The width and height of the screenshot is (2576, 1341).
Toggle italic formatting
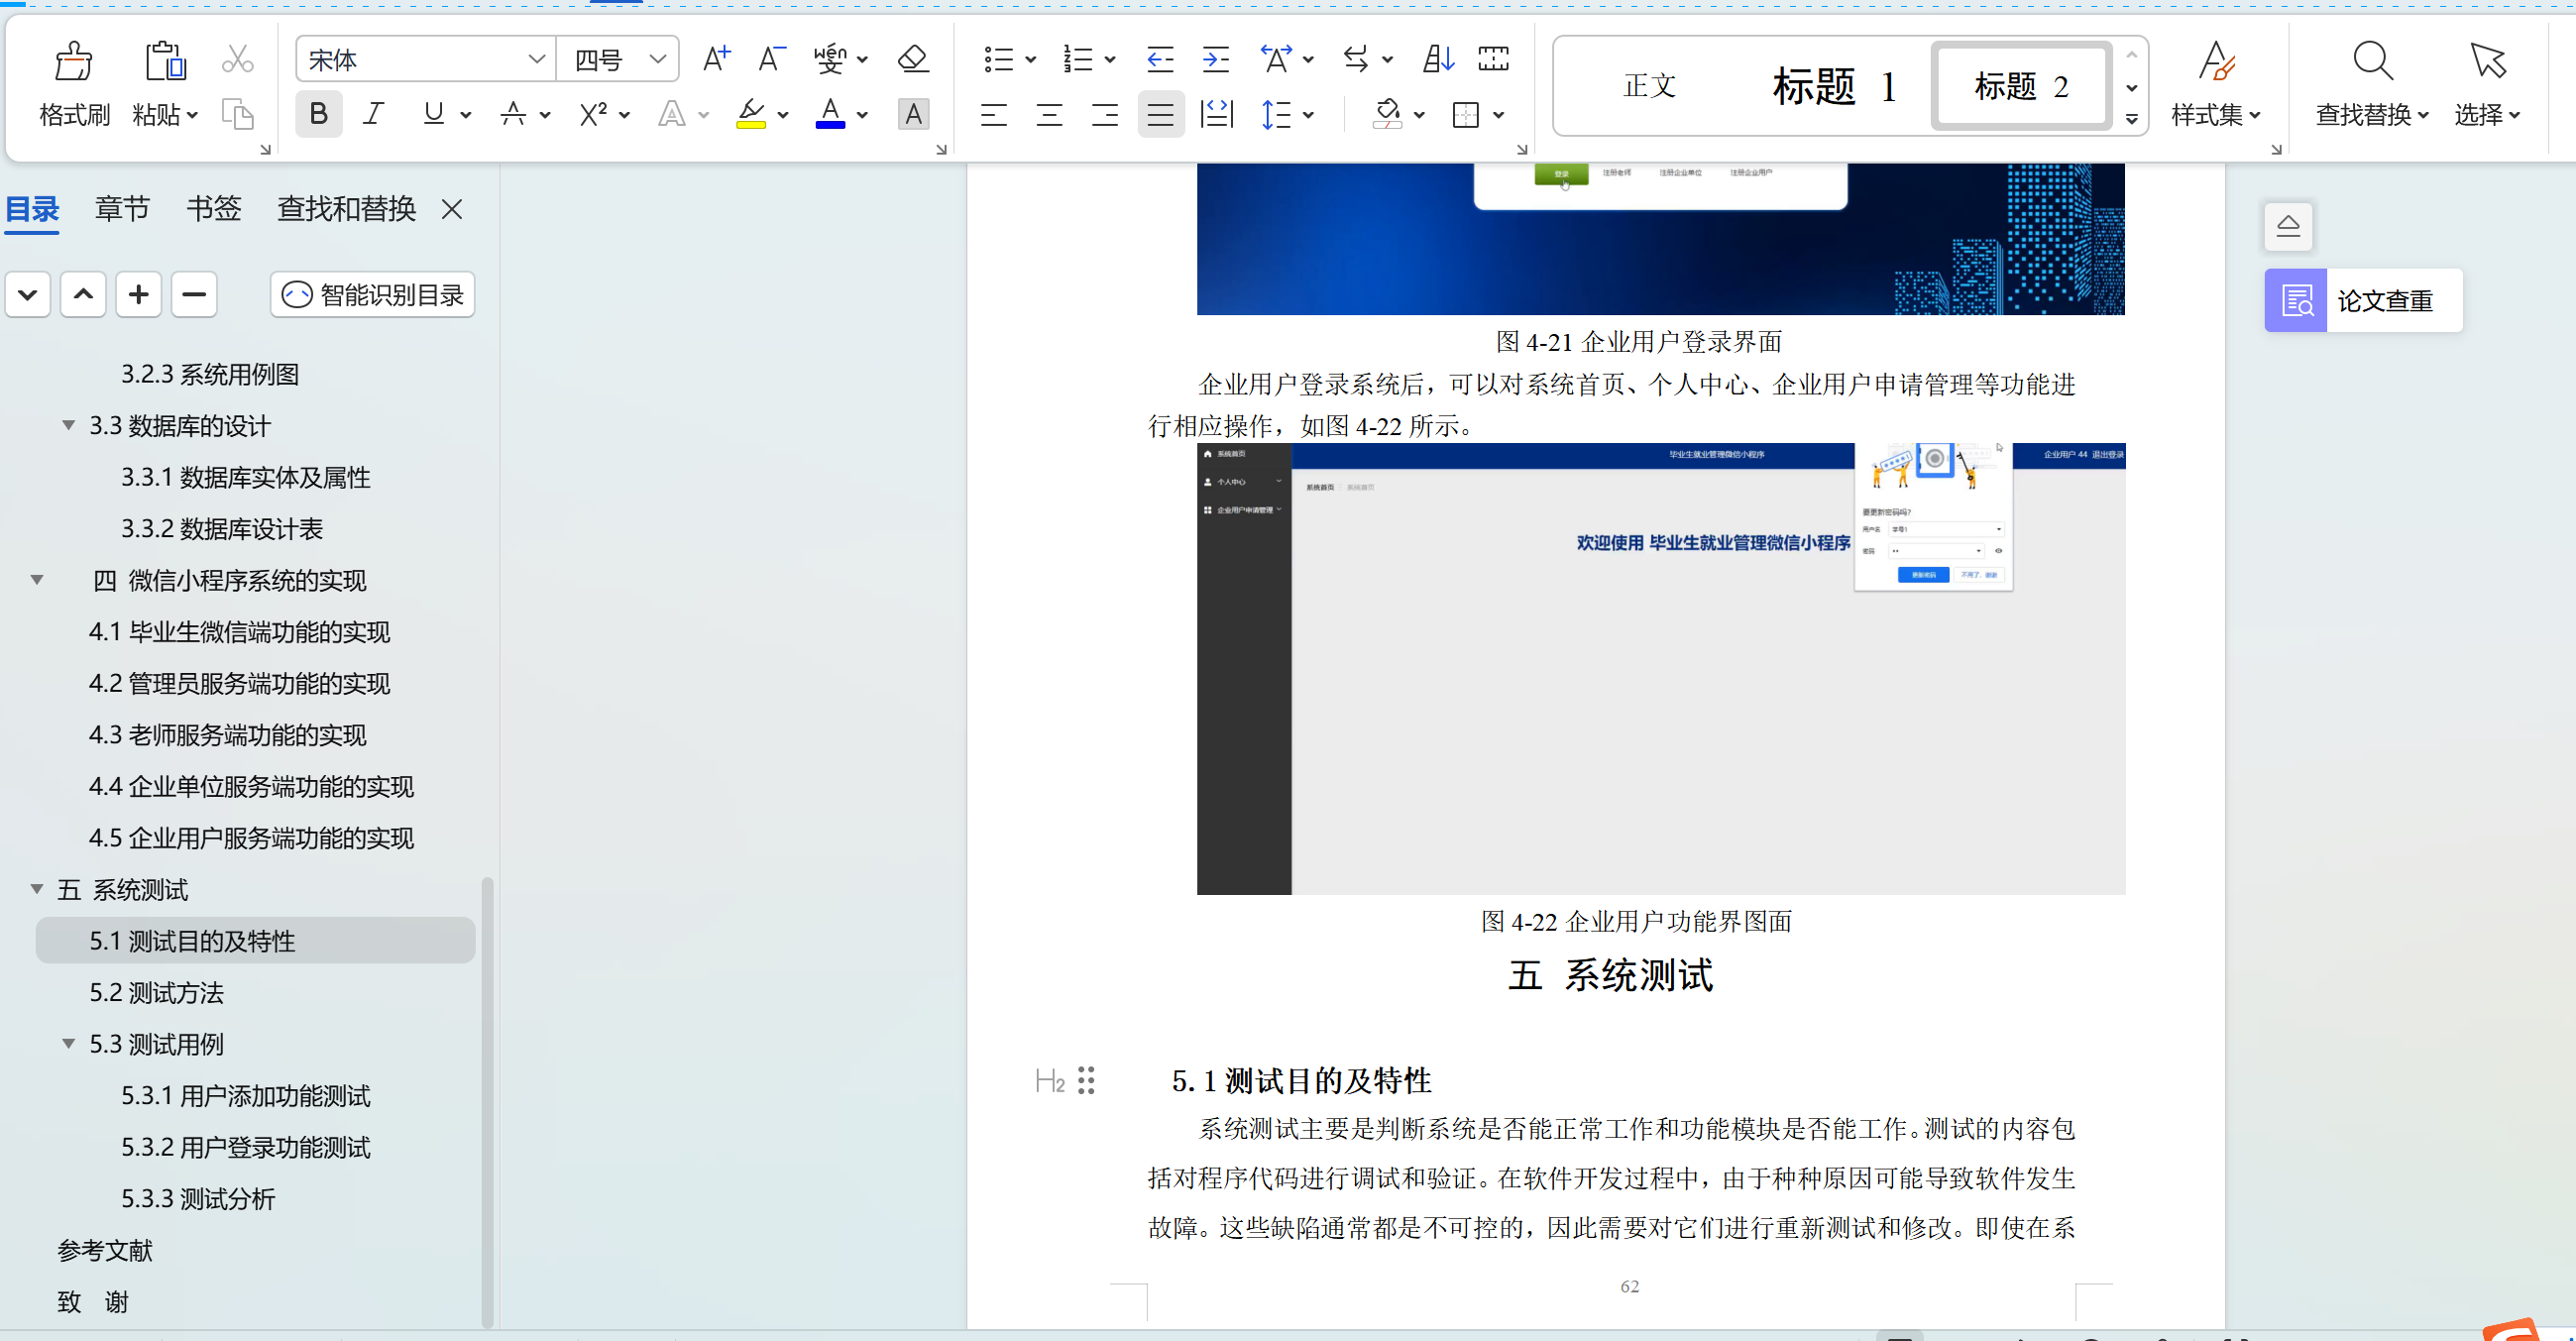click(374, 114)
